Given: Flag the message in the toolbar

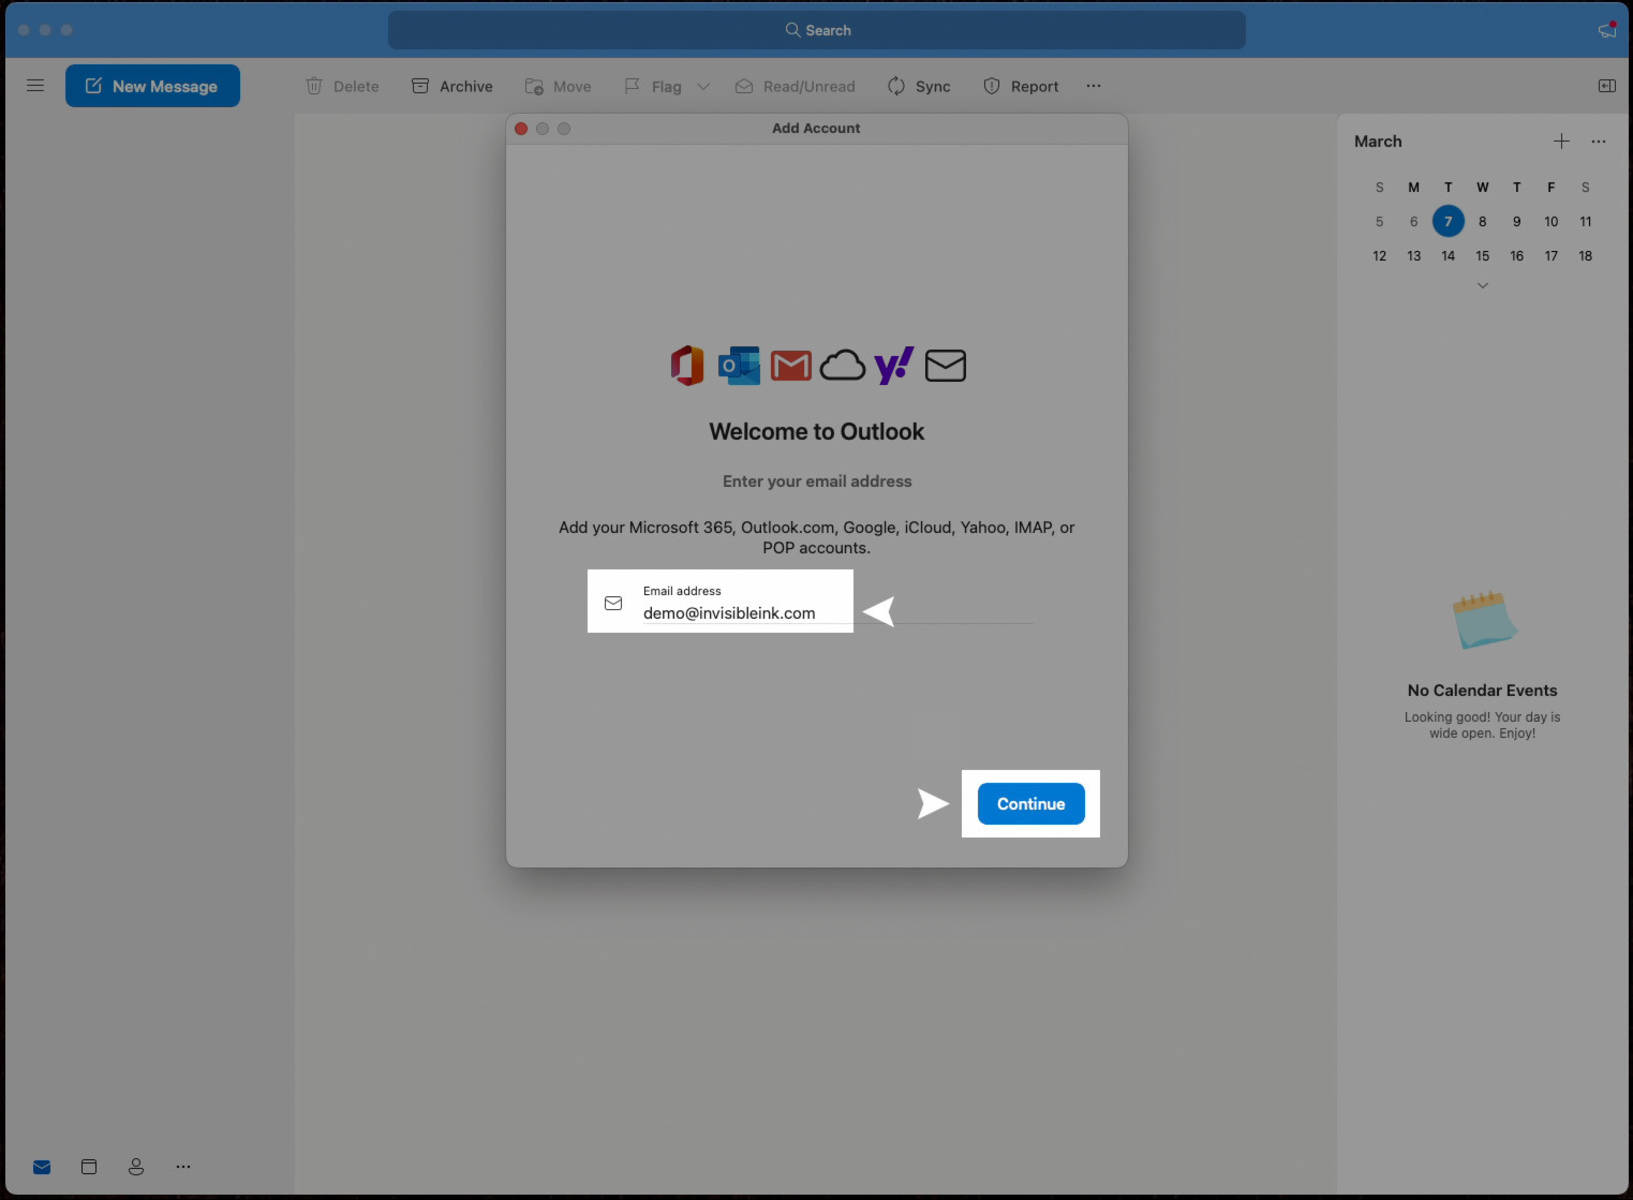Looking at the screenshot, I should [652, 86].
